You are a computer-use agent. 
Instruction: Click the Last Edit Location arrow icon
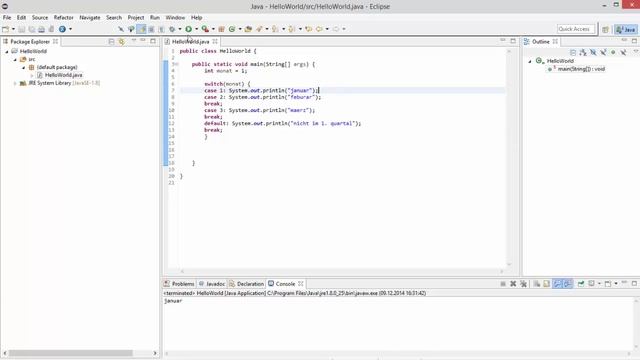click(309, 29)
